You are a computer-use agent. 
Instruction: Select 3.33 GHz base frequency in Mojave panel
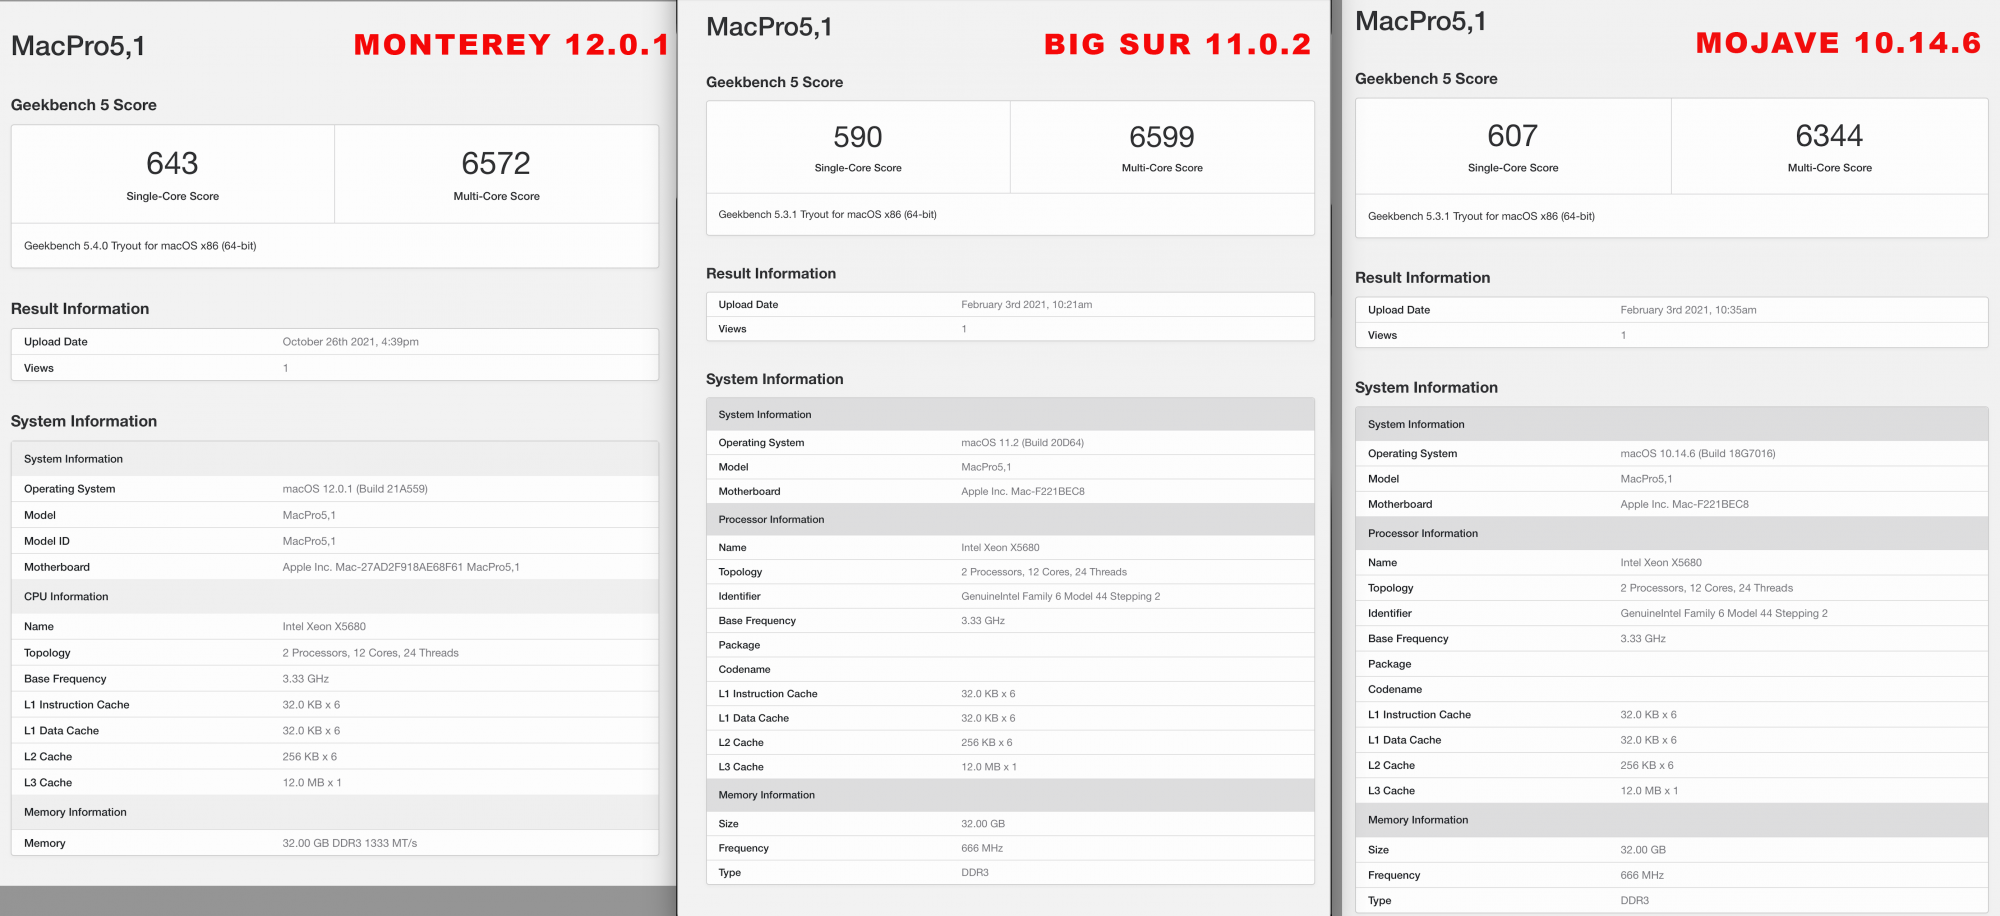coord(1643,639)
